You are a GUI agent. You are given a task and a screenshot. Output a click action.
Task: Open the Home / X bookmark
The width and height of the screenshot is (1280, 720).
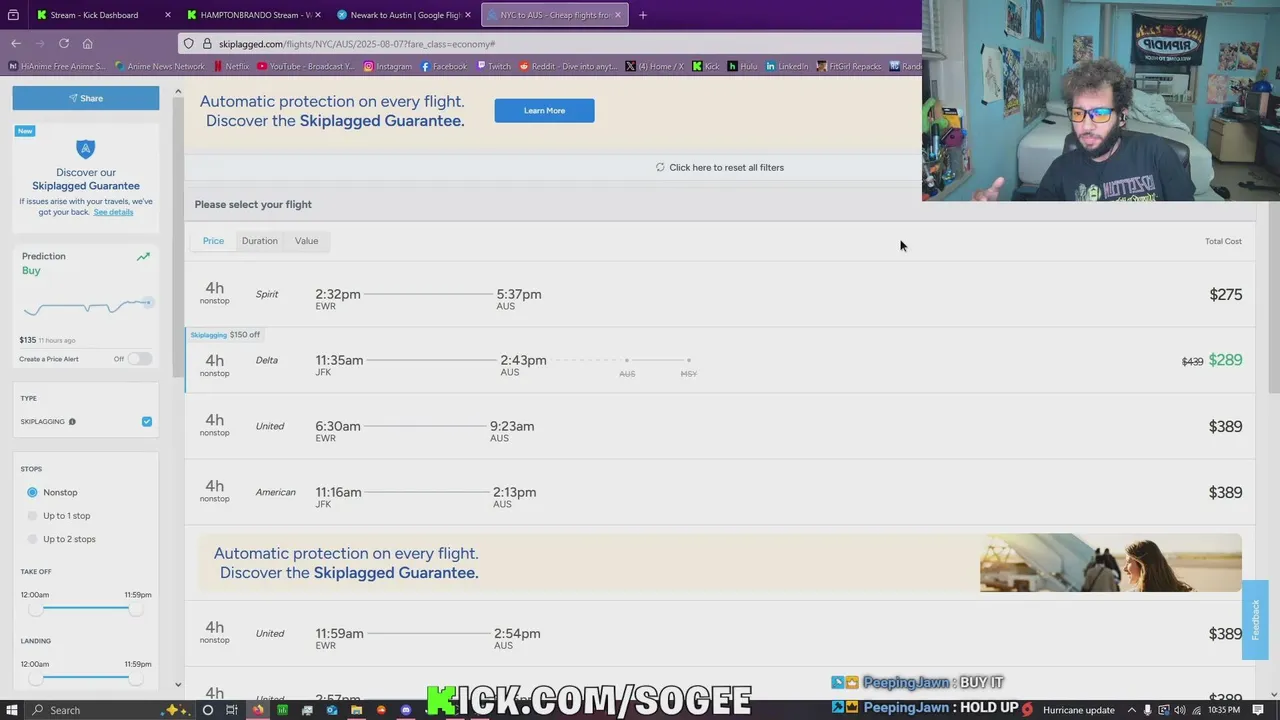(x=655, y=66)
